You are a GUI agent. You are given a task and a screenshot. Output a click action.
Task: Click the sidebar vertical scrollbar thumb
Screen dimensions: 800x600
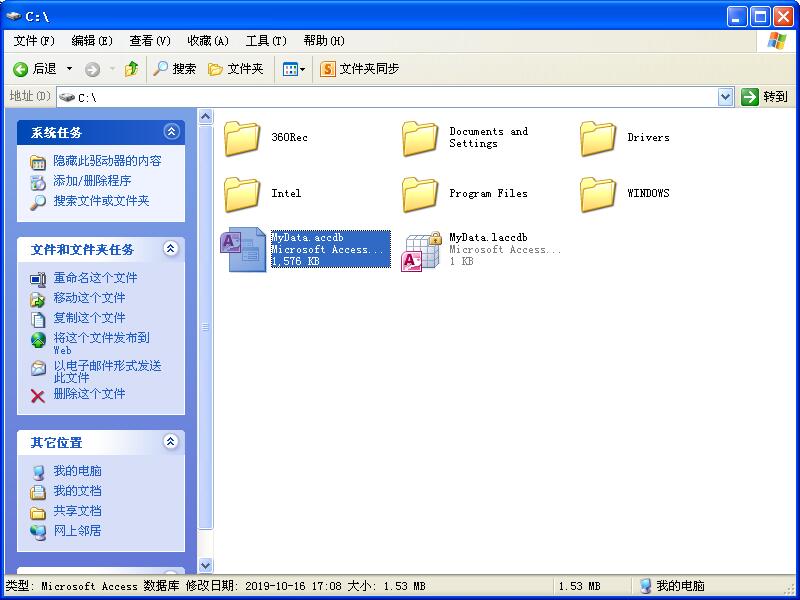tap(205, 327)
